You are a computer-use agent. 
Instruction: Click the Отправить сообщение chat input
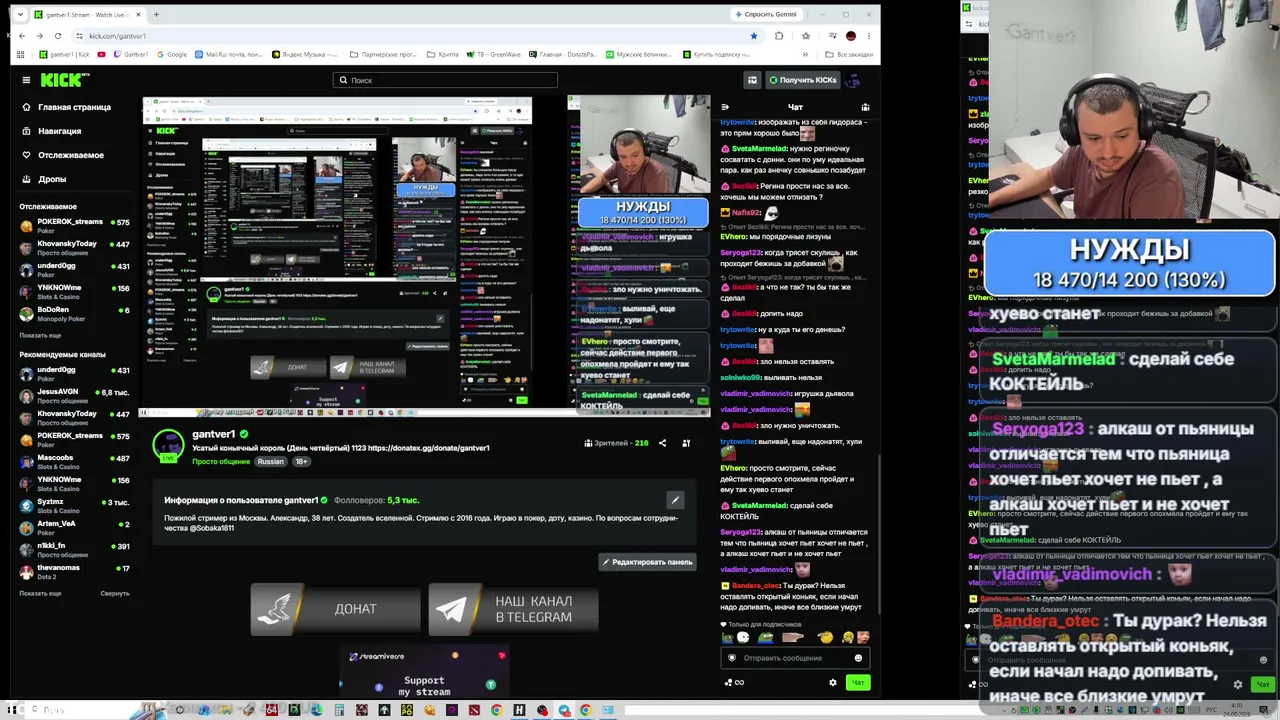795,658
